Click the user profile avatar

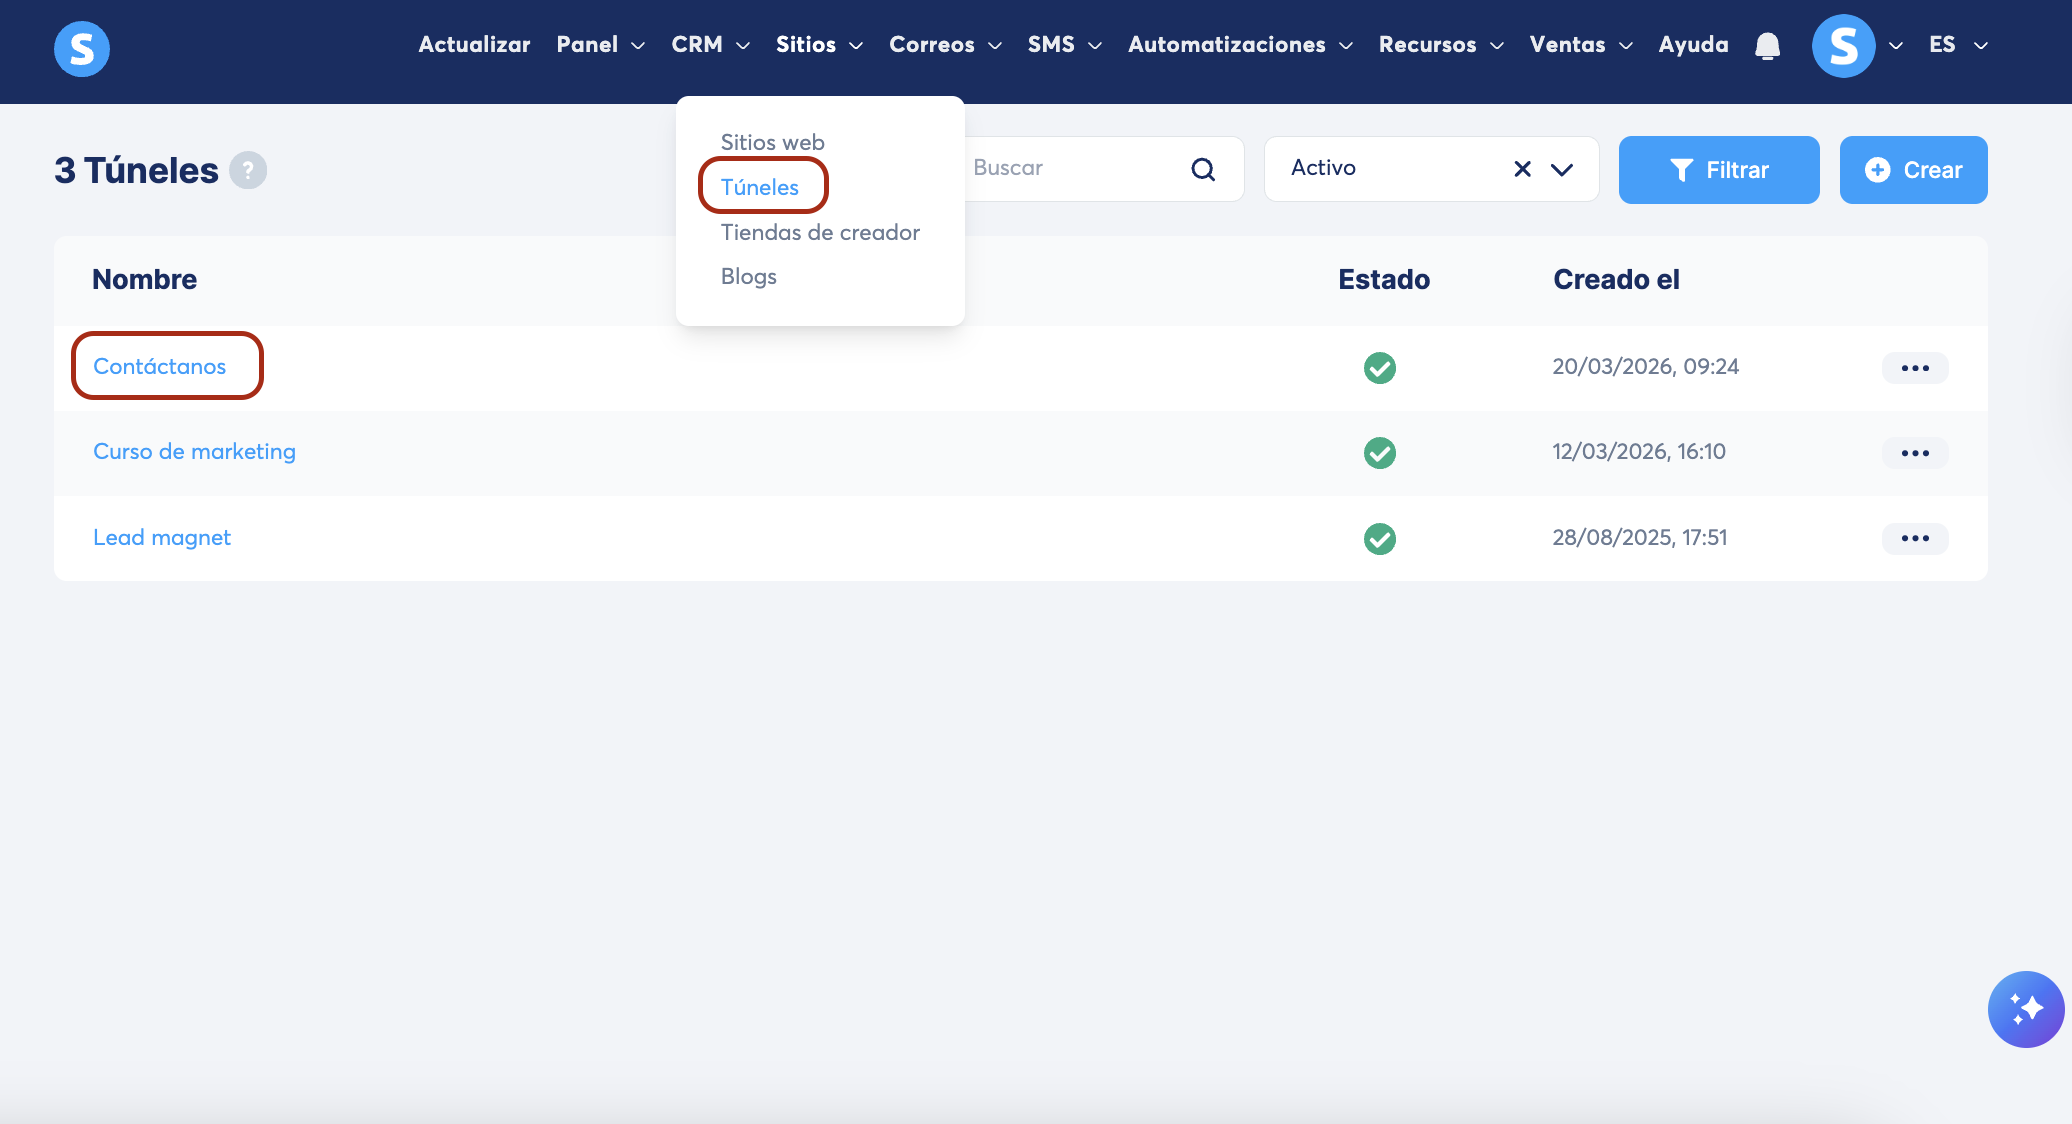coord(1843,46)
